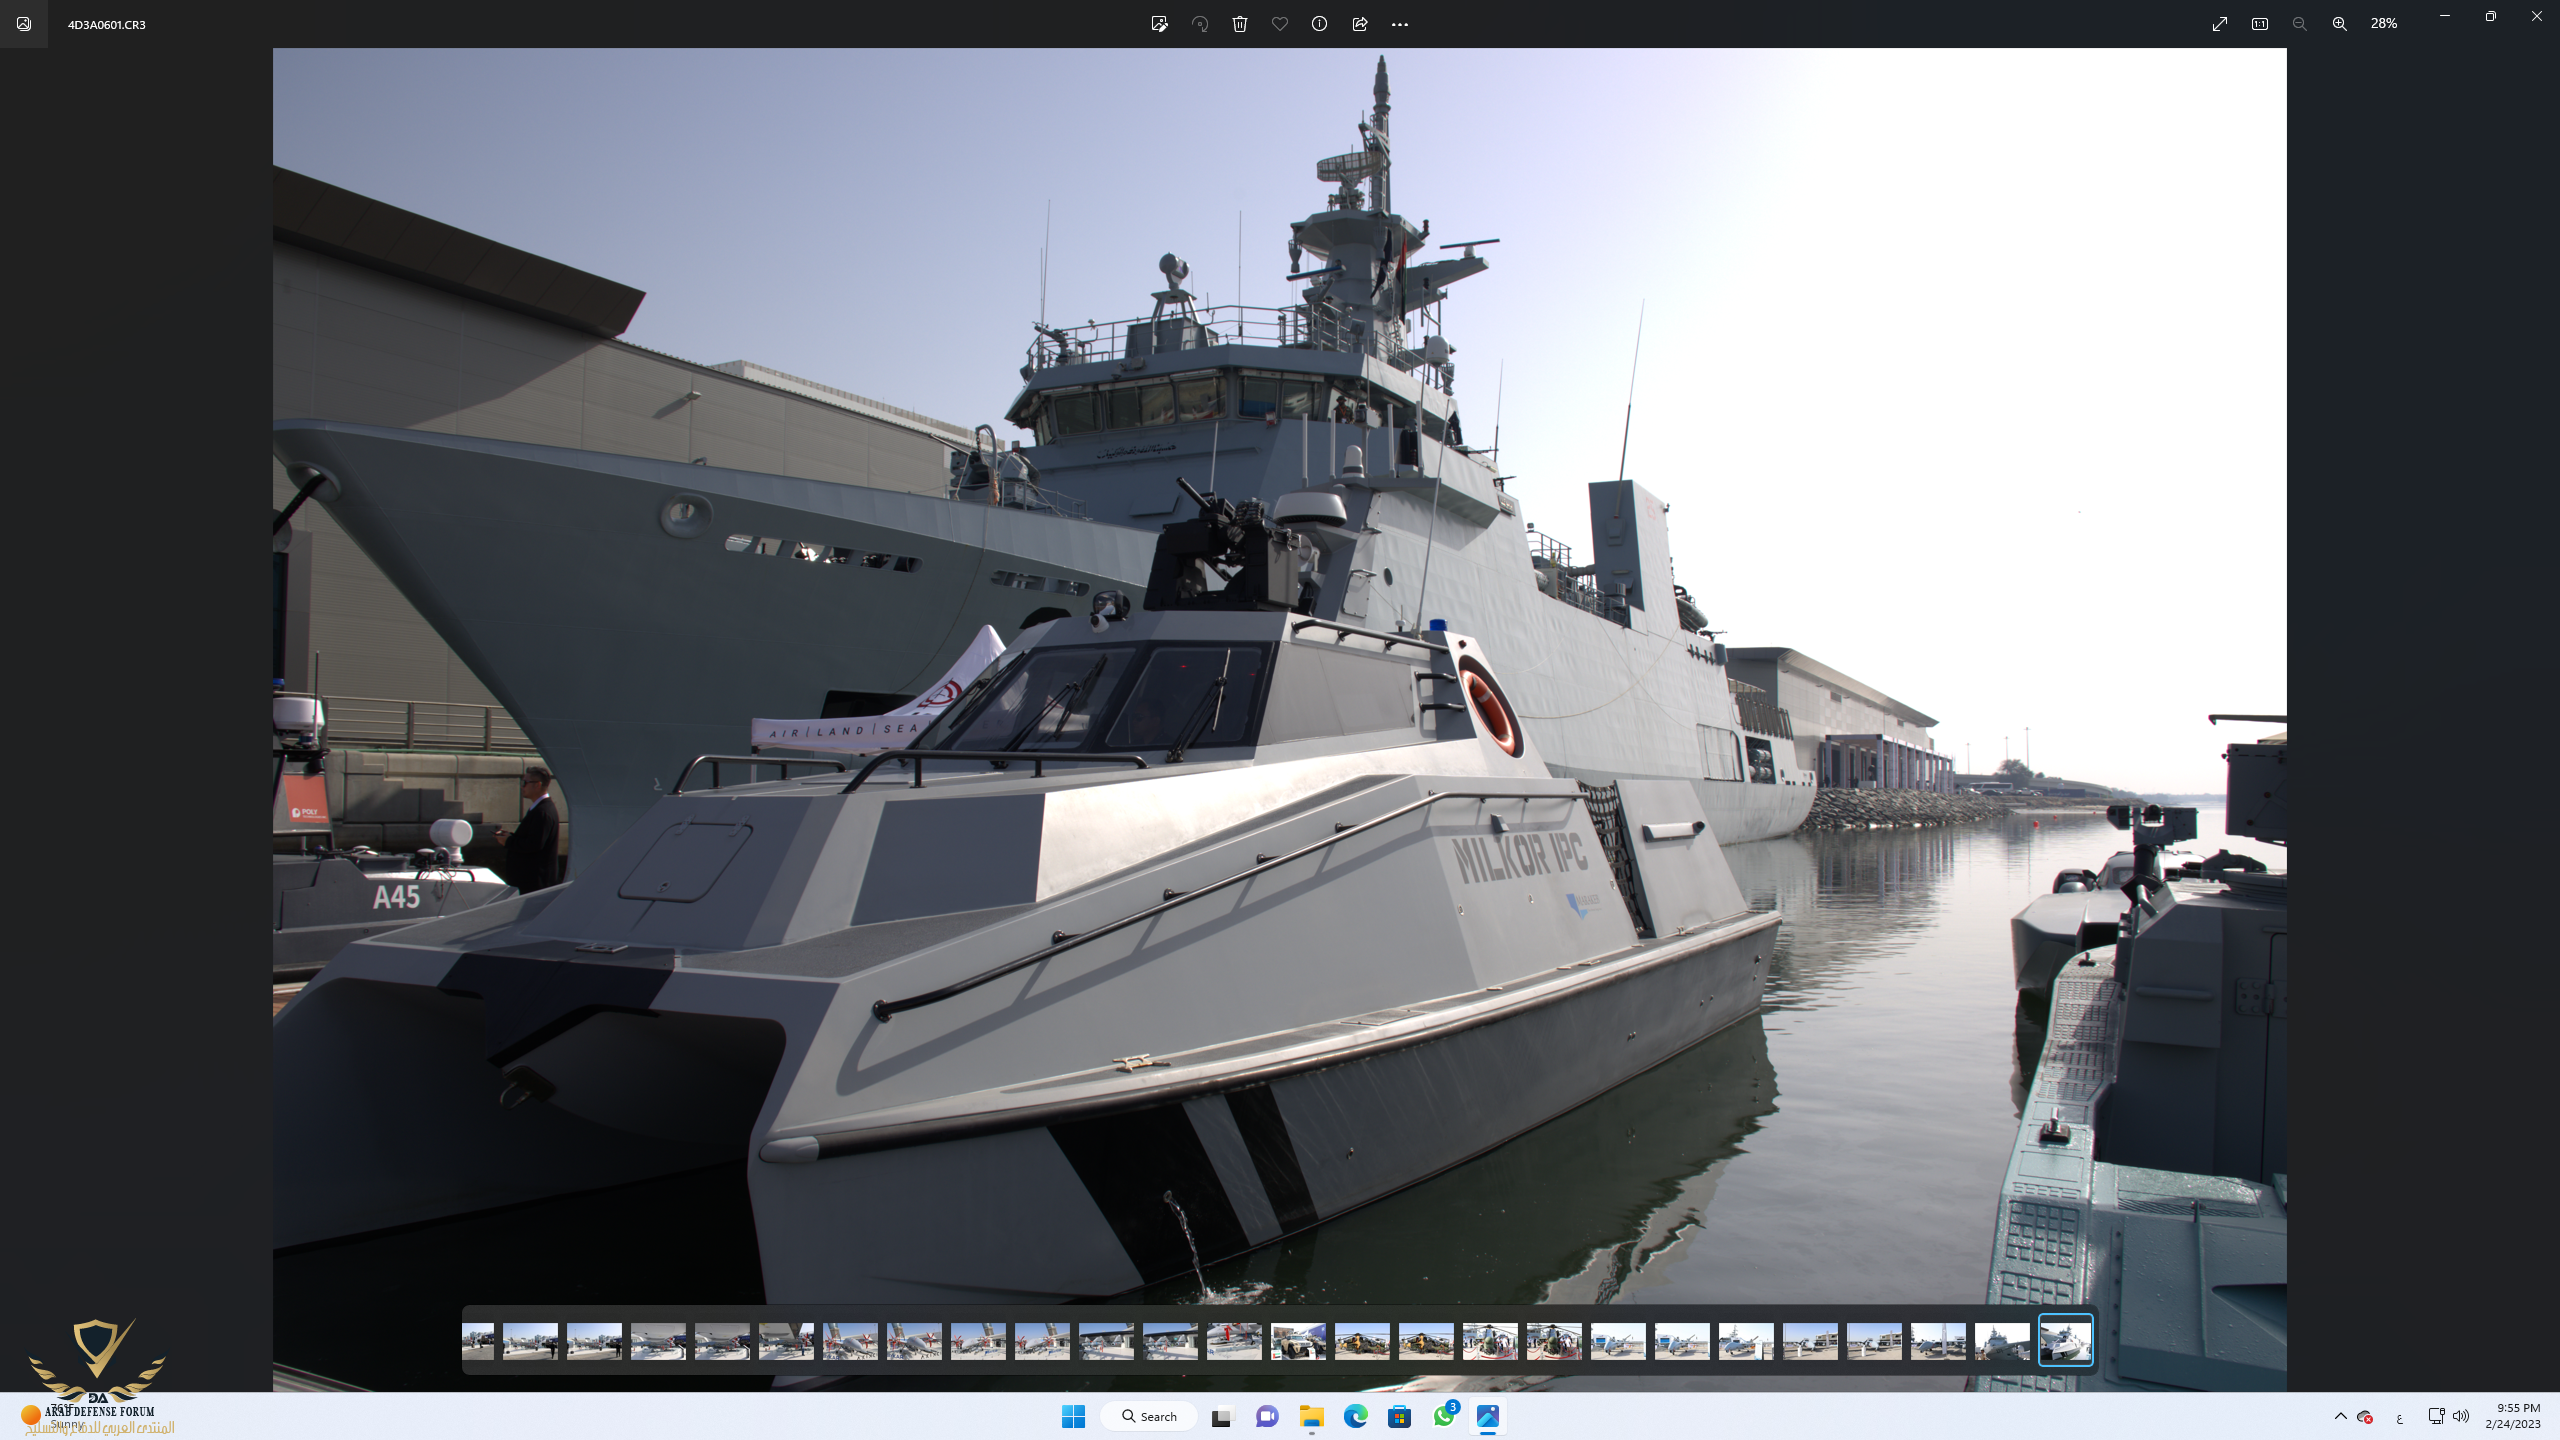Image resolution: width=2560 pixels, height=1440 pixels.
Task: Open the Chat app on the taskbar
Action: coord(1267,1416)
